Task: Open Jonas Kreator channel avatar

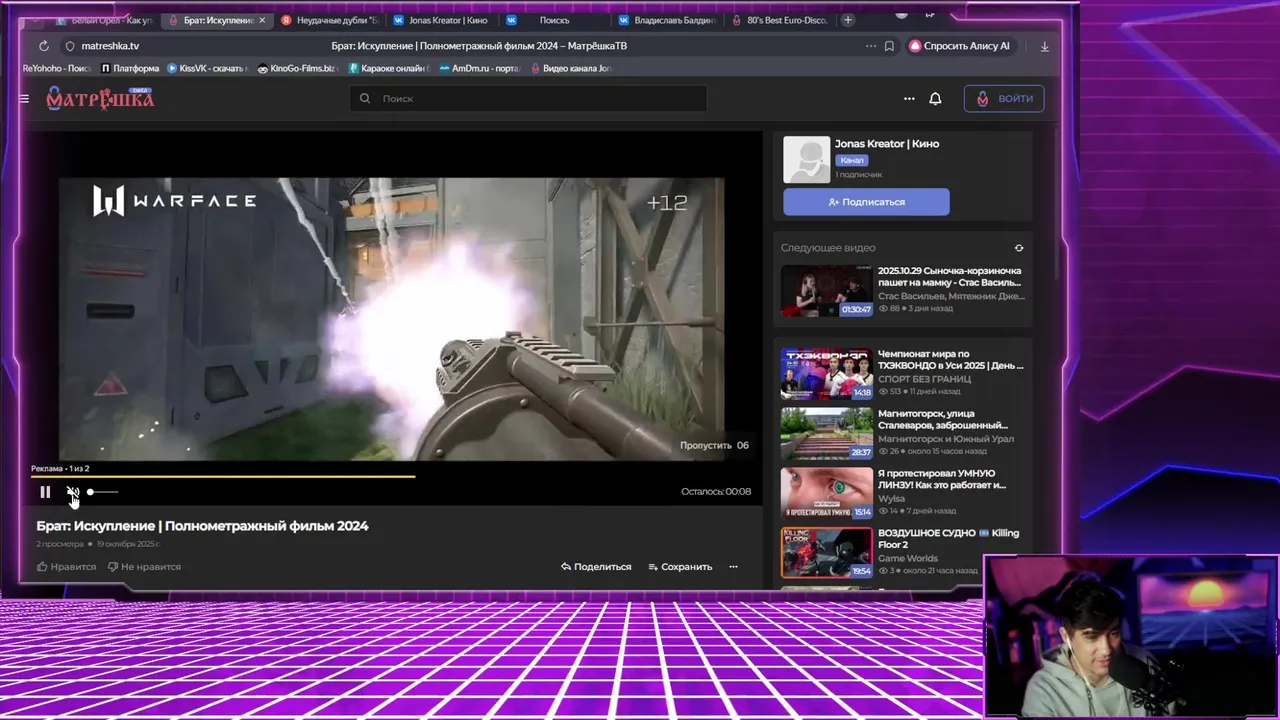Action: (807, 159)
